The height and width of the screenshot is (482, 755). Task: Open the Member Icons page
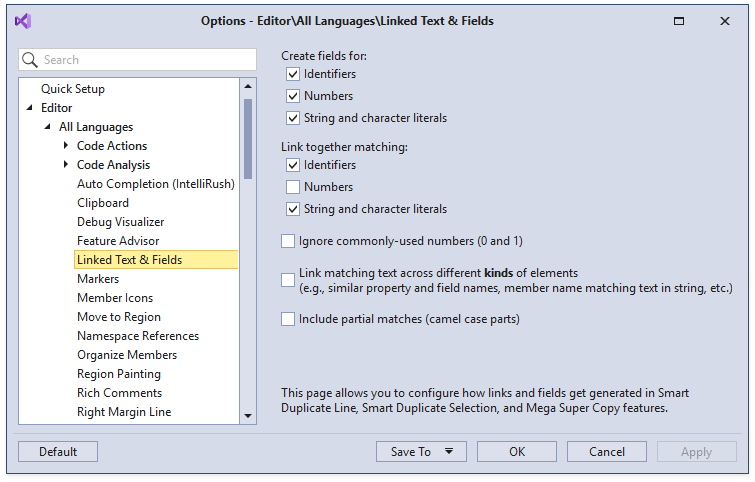115,298
